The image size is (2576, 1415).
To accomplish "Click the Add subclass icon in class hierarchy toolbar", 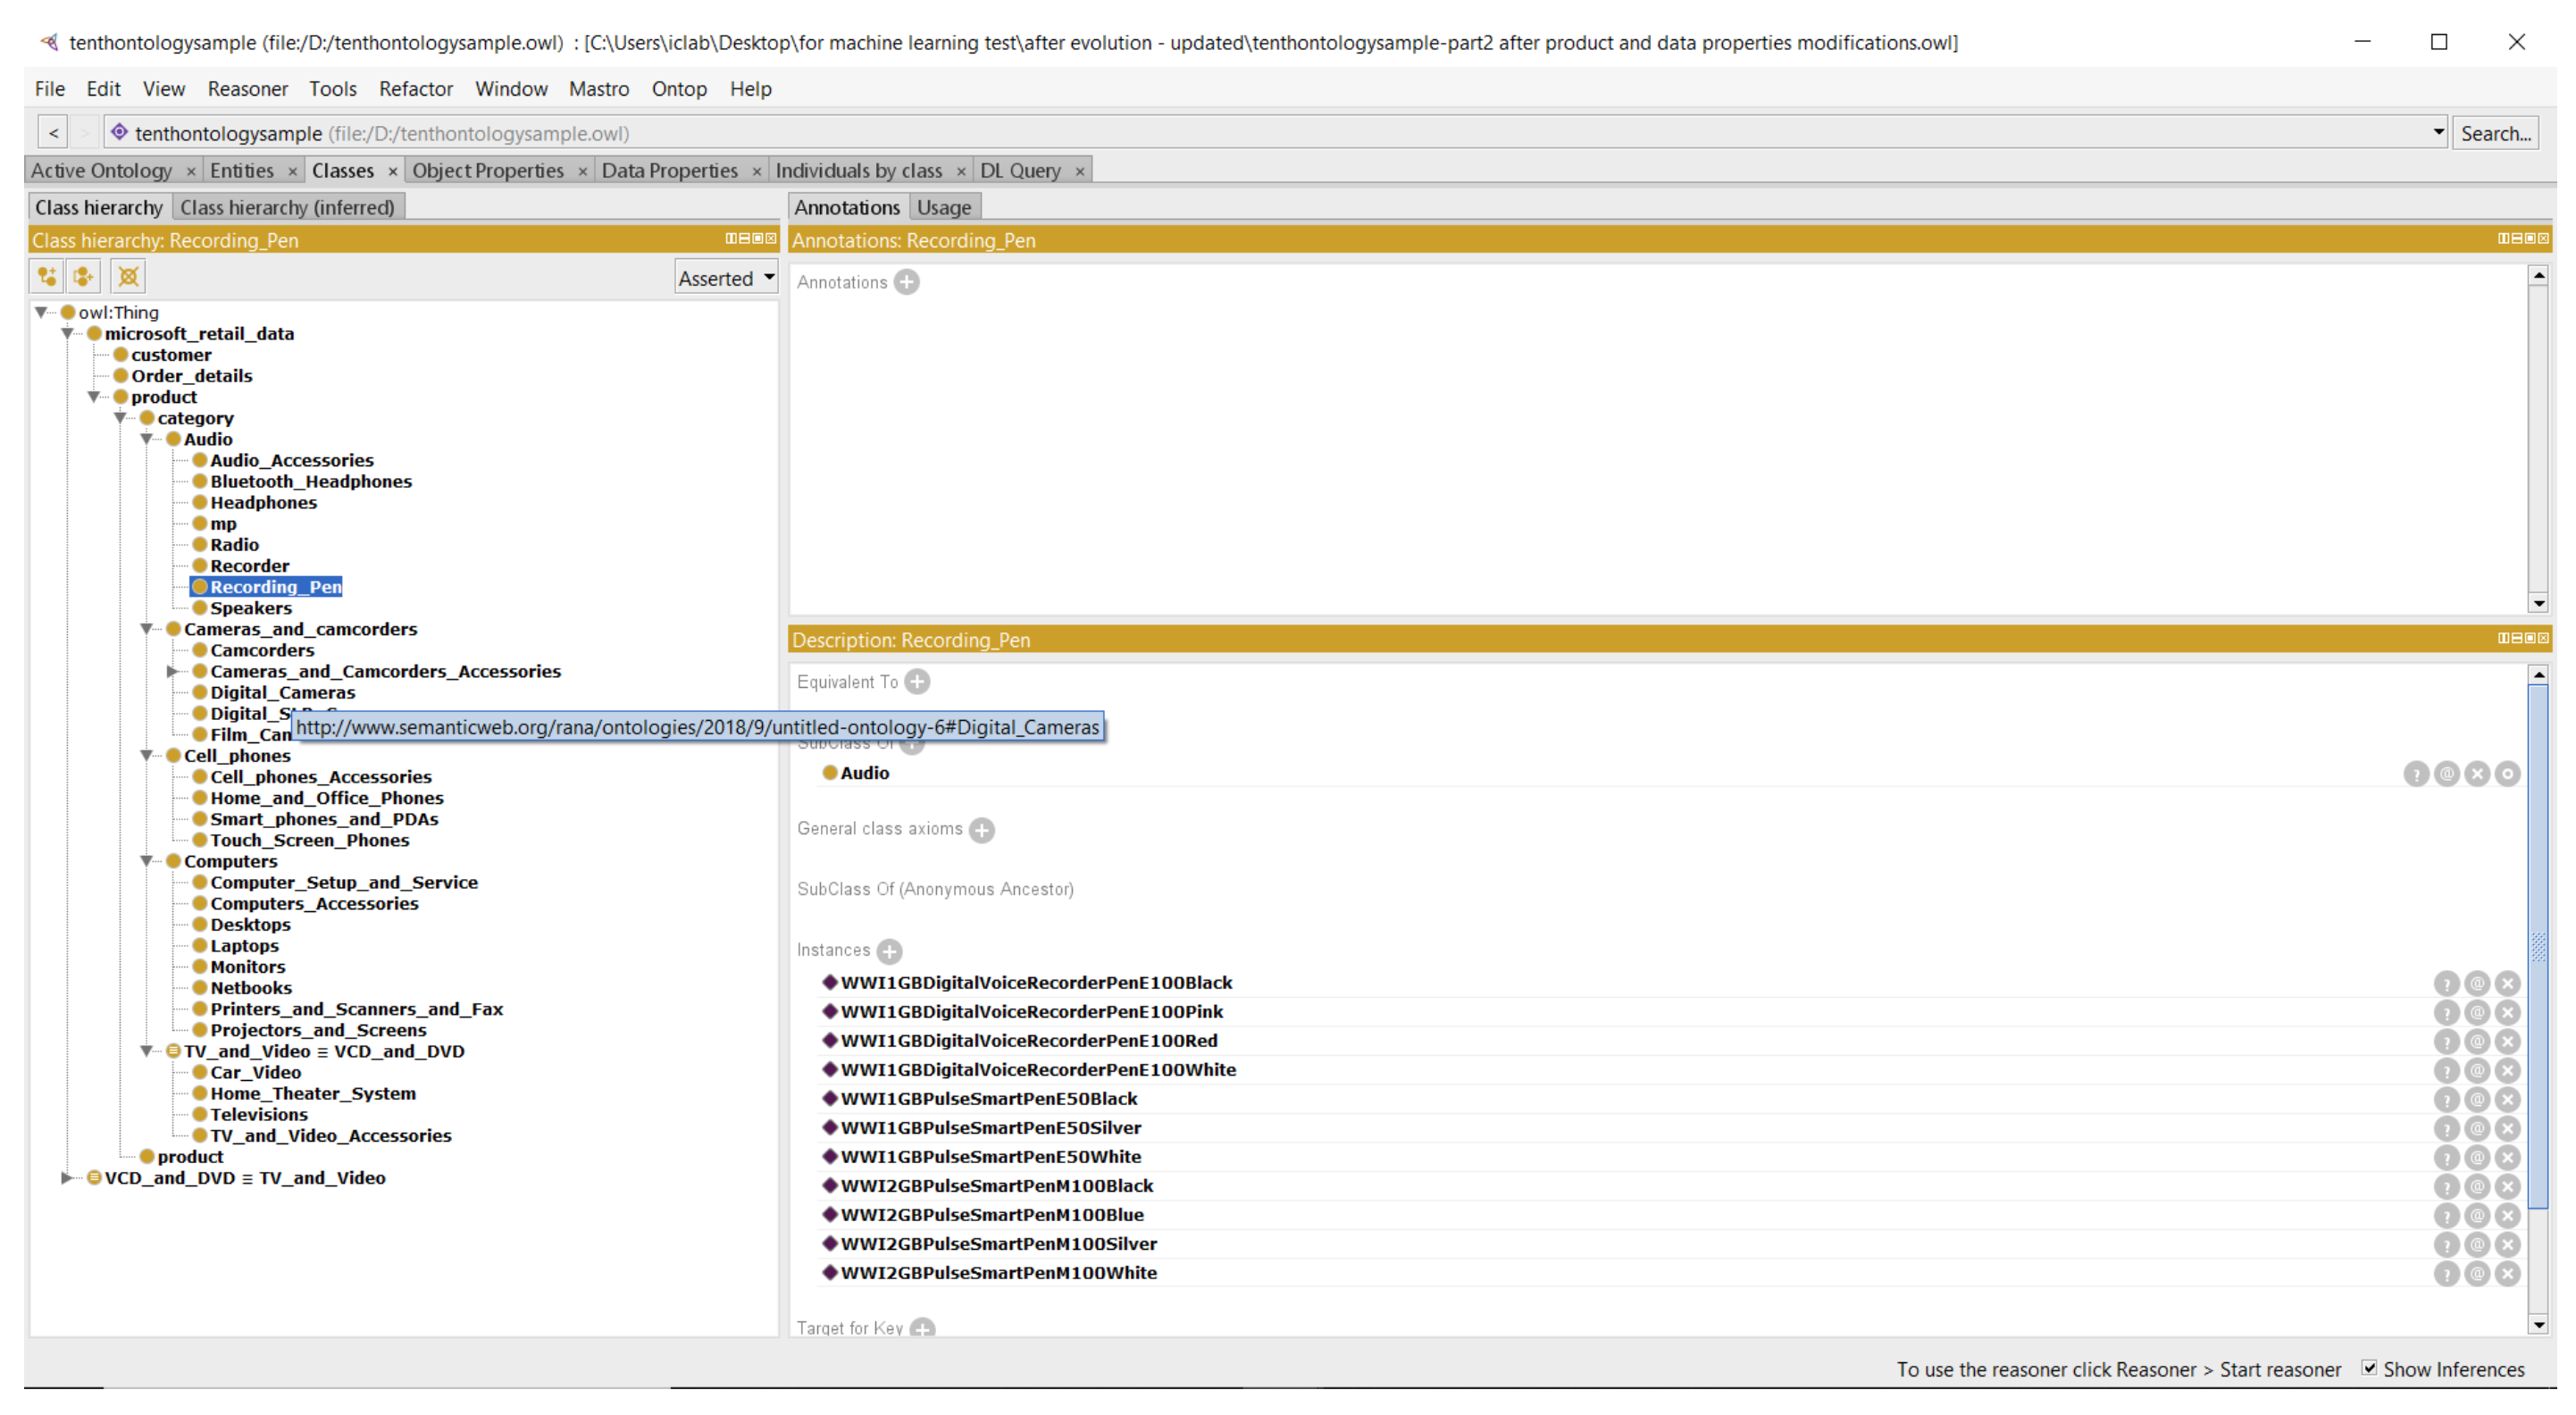I will [x=47, y=277].
